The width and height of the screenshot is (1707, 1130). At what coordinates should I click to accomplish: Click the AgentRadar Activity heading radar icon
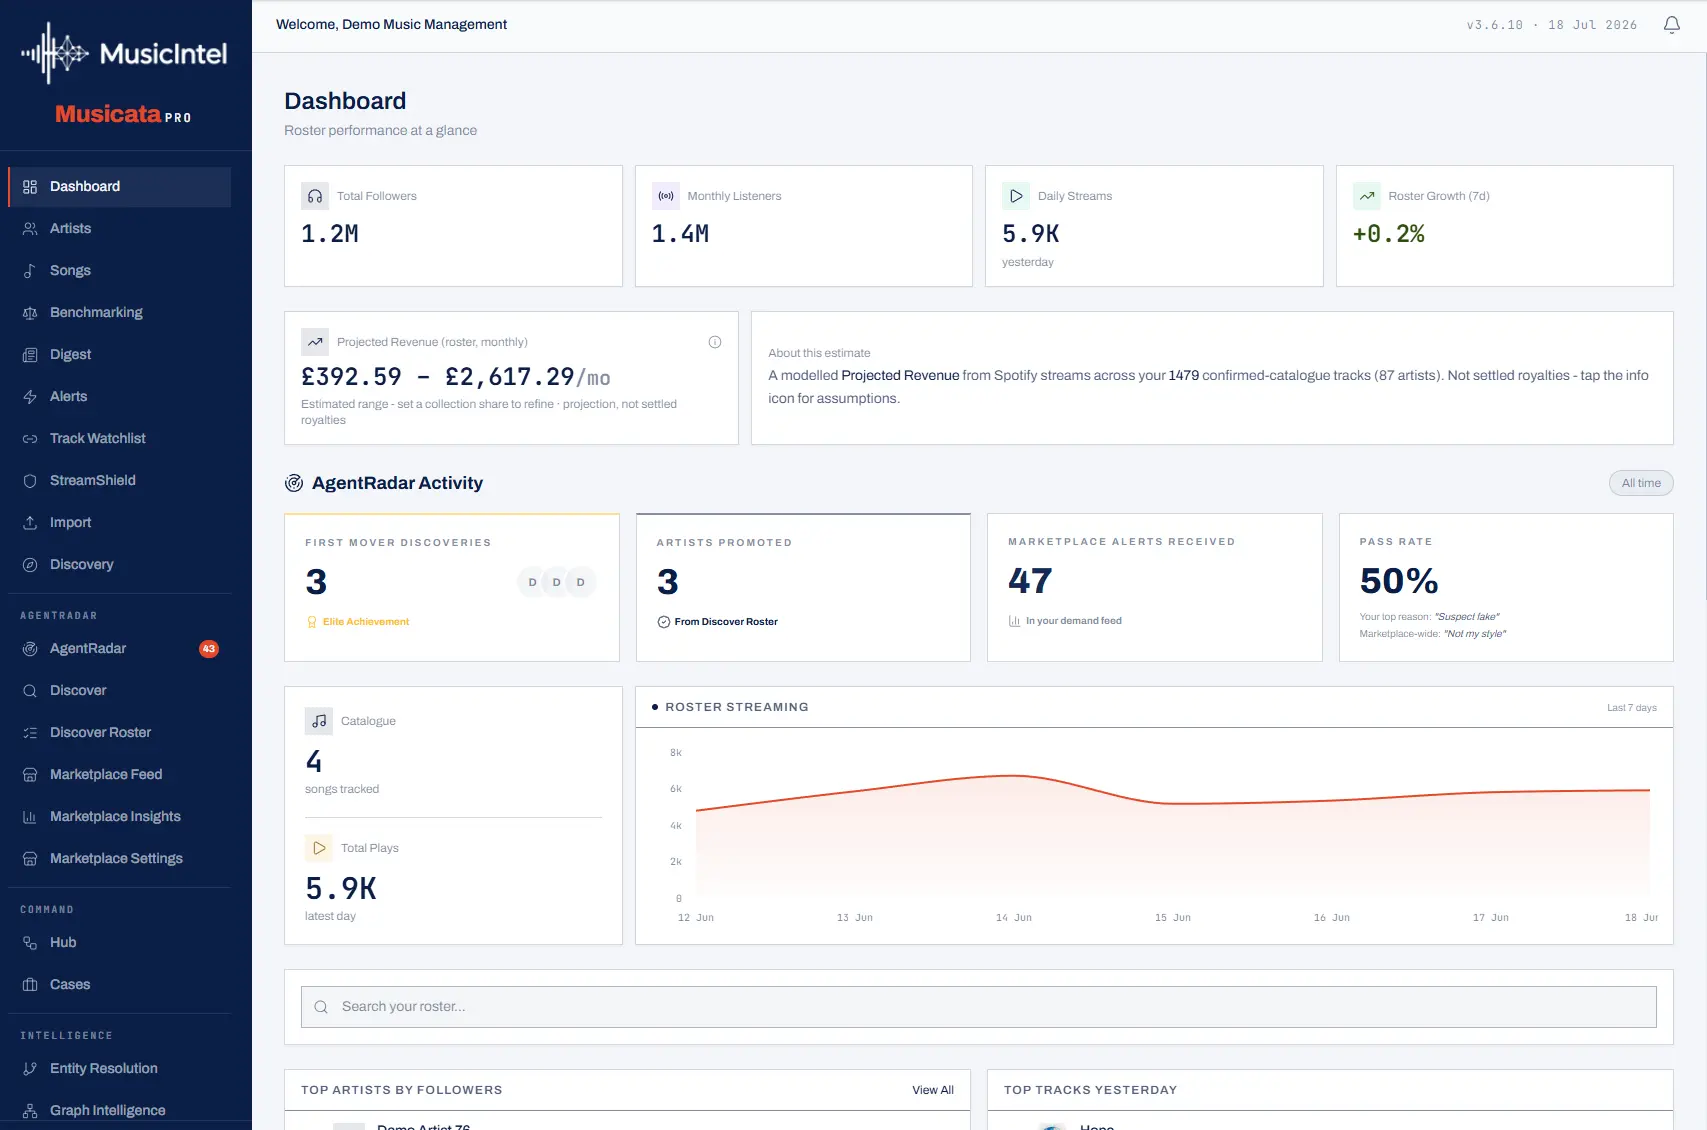tap(294, 483)
